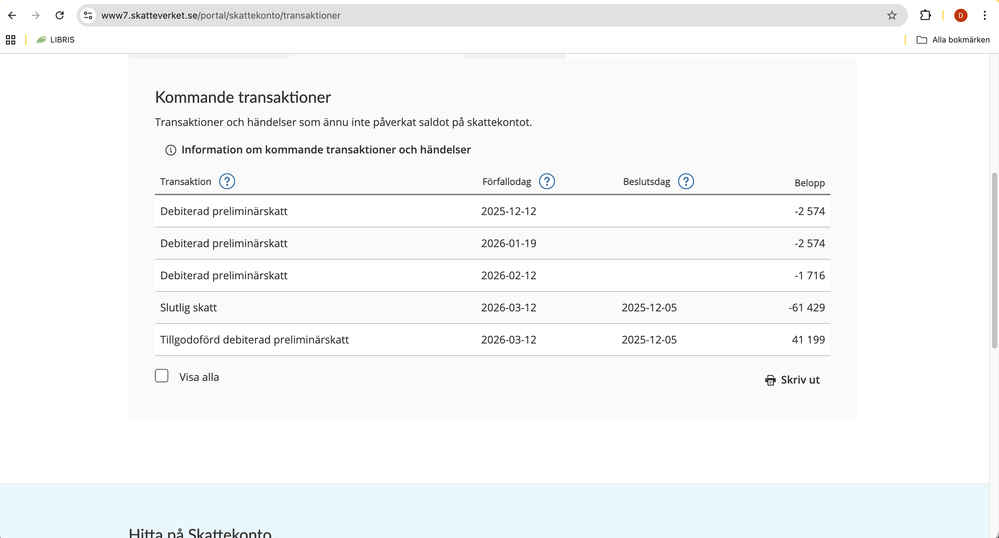
Task: Click the page's vertical scrollbar
Action: [x=993, y=260]
